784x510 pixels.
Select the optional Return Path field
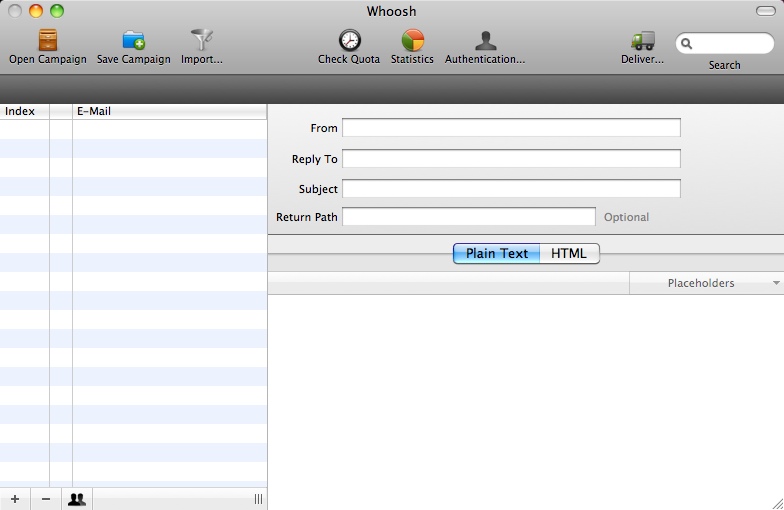[x=469, y=217]
